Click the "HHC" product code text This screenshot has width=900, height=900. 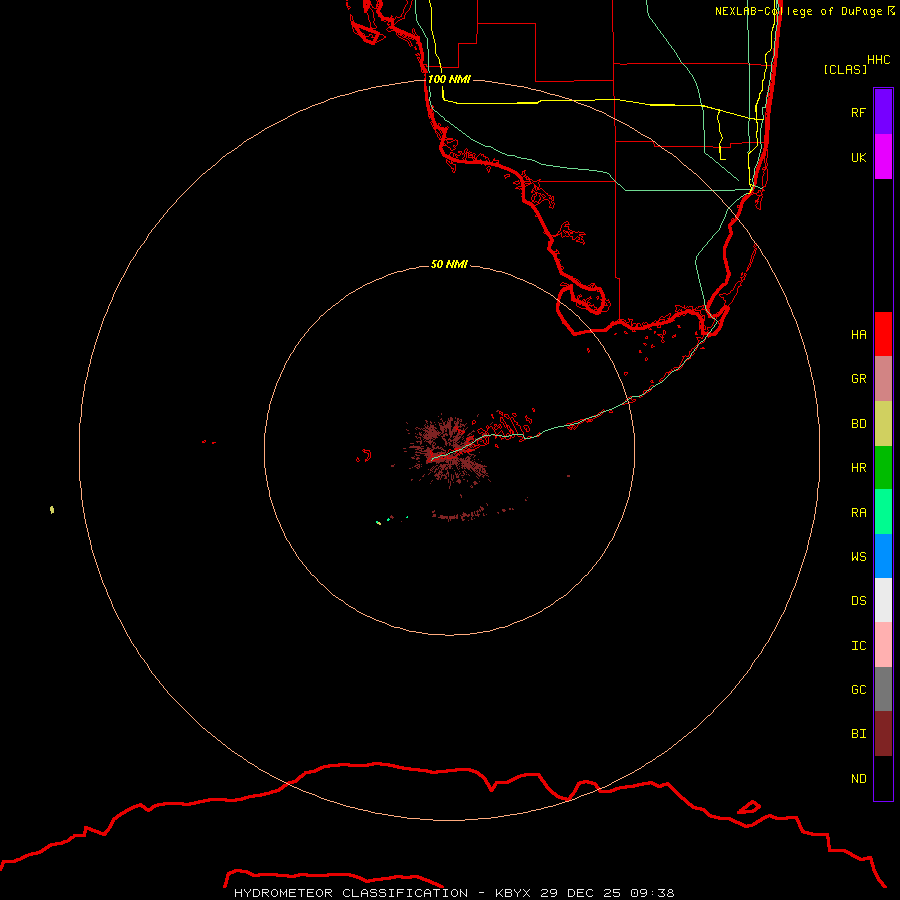[x=878, y=60]
